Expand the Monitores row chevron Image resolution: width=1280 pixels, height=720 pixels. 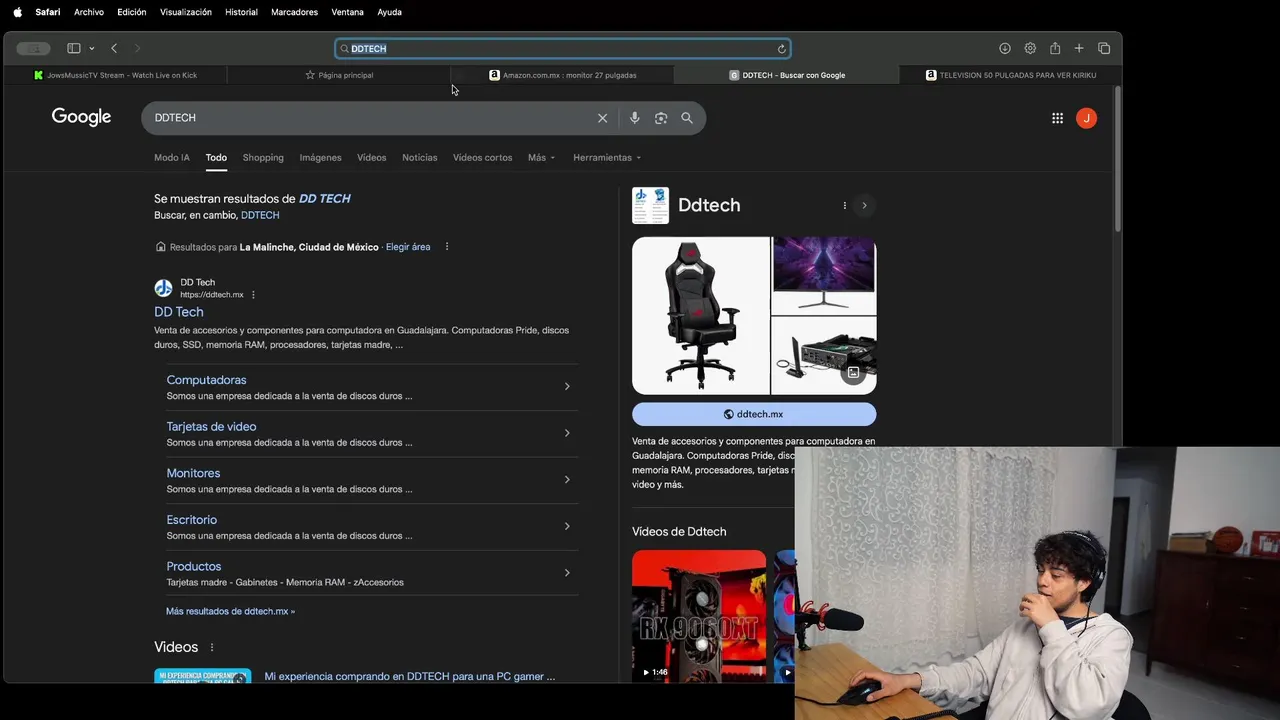[567, 480]
